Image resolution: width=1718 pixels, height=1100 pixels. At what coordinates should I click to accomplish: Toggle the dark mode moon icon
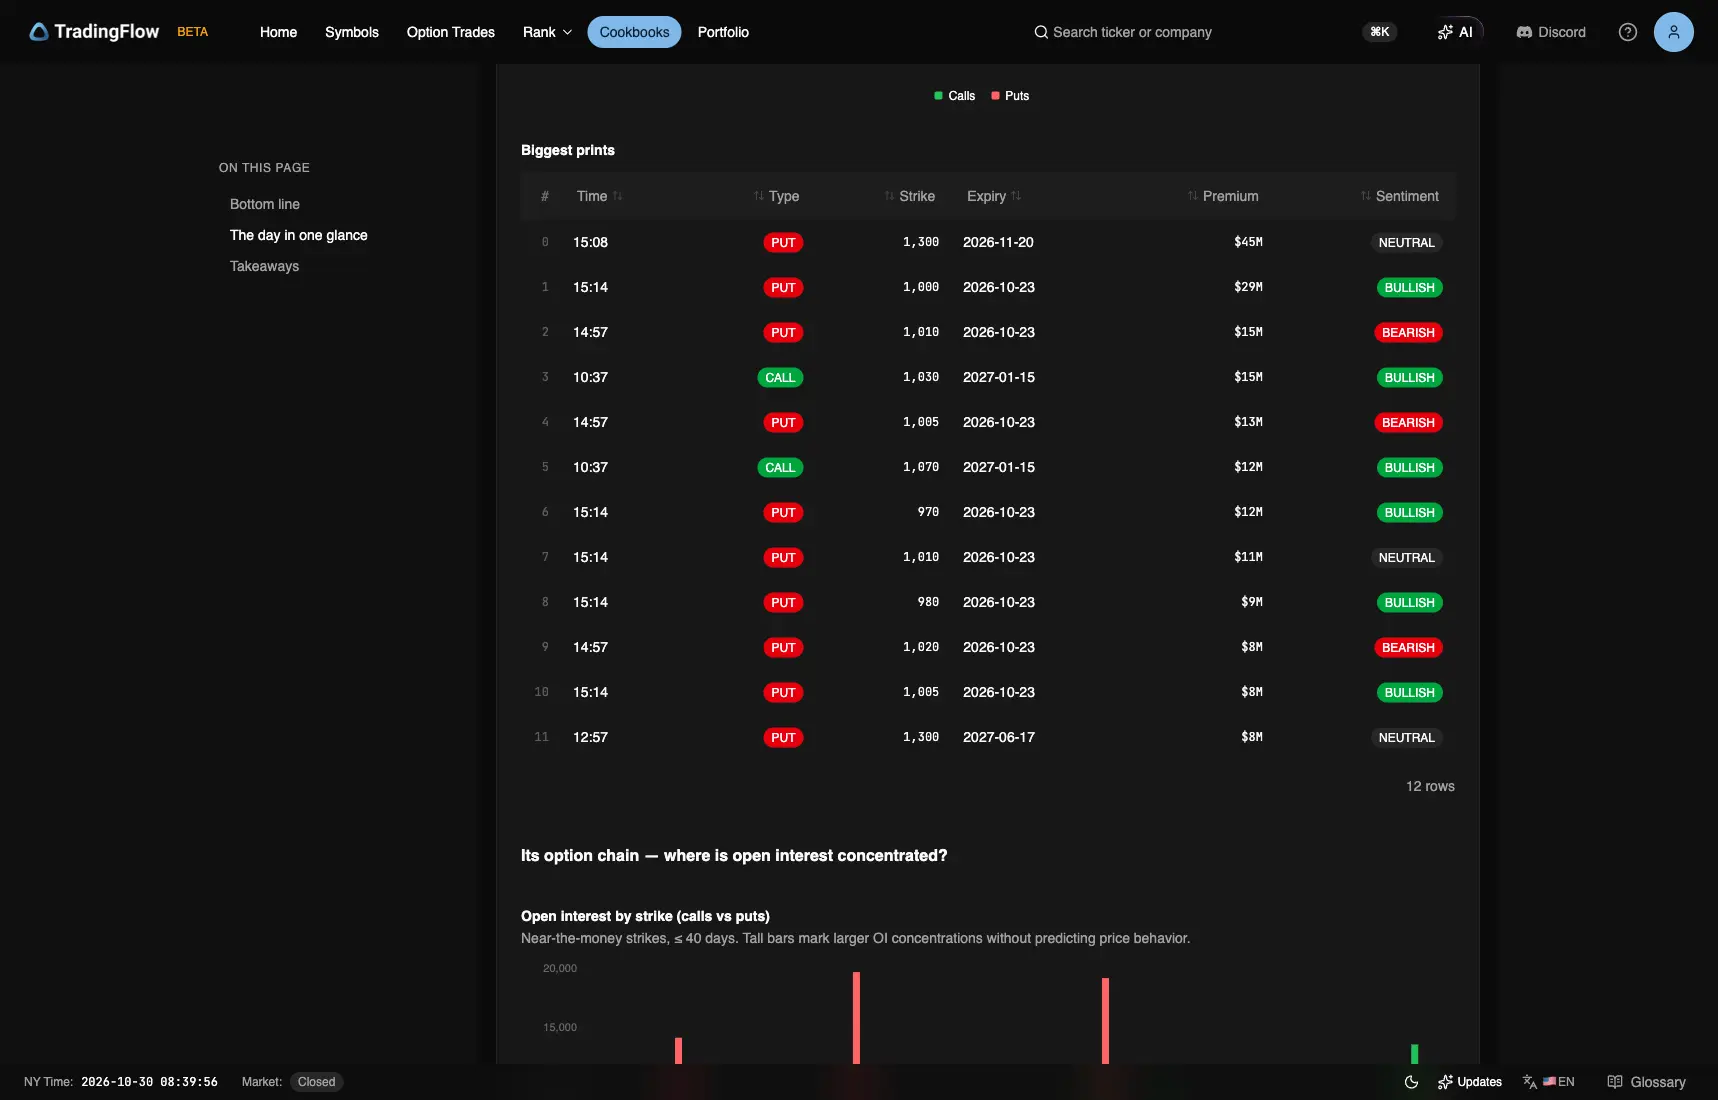1411,1082
